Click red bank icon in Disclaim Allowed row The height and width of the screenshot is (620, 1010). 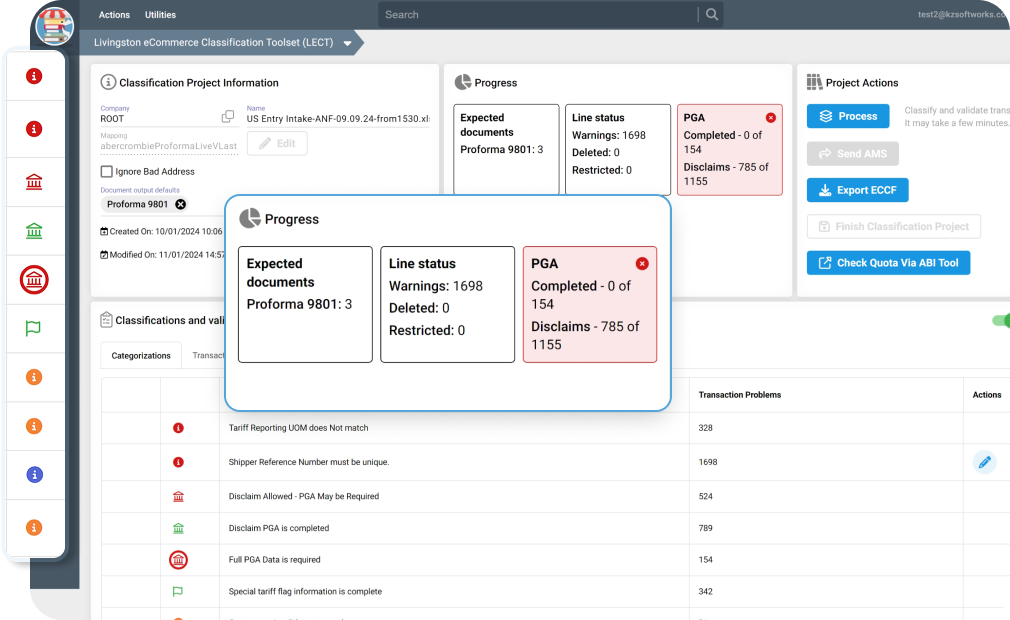pyautogui.click(x=178, y=496)
